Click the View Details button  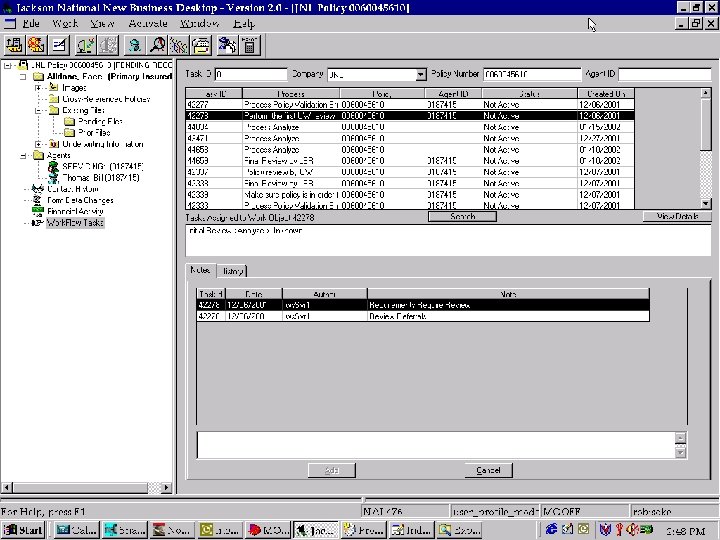coord(677,216)
